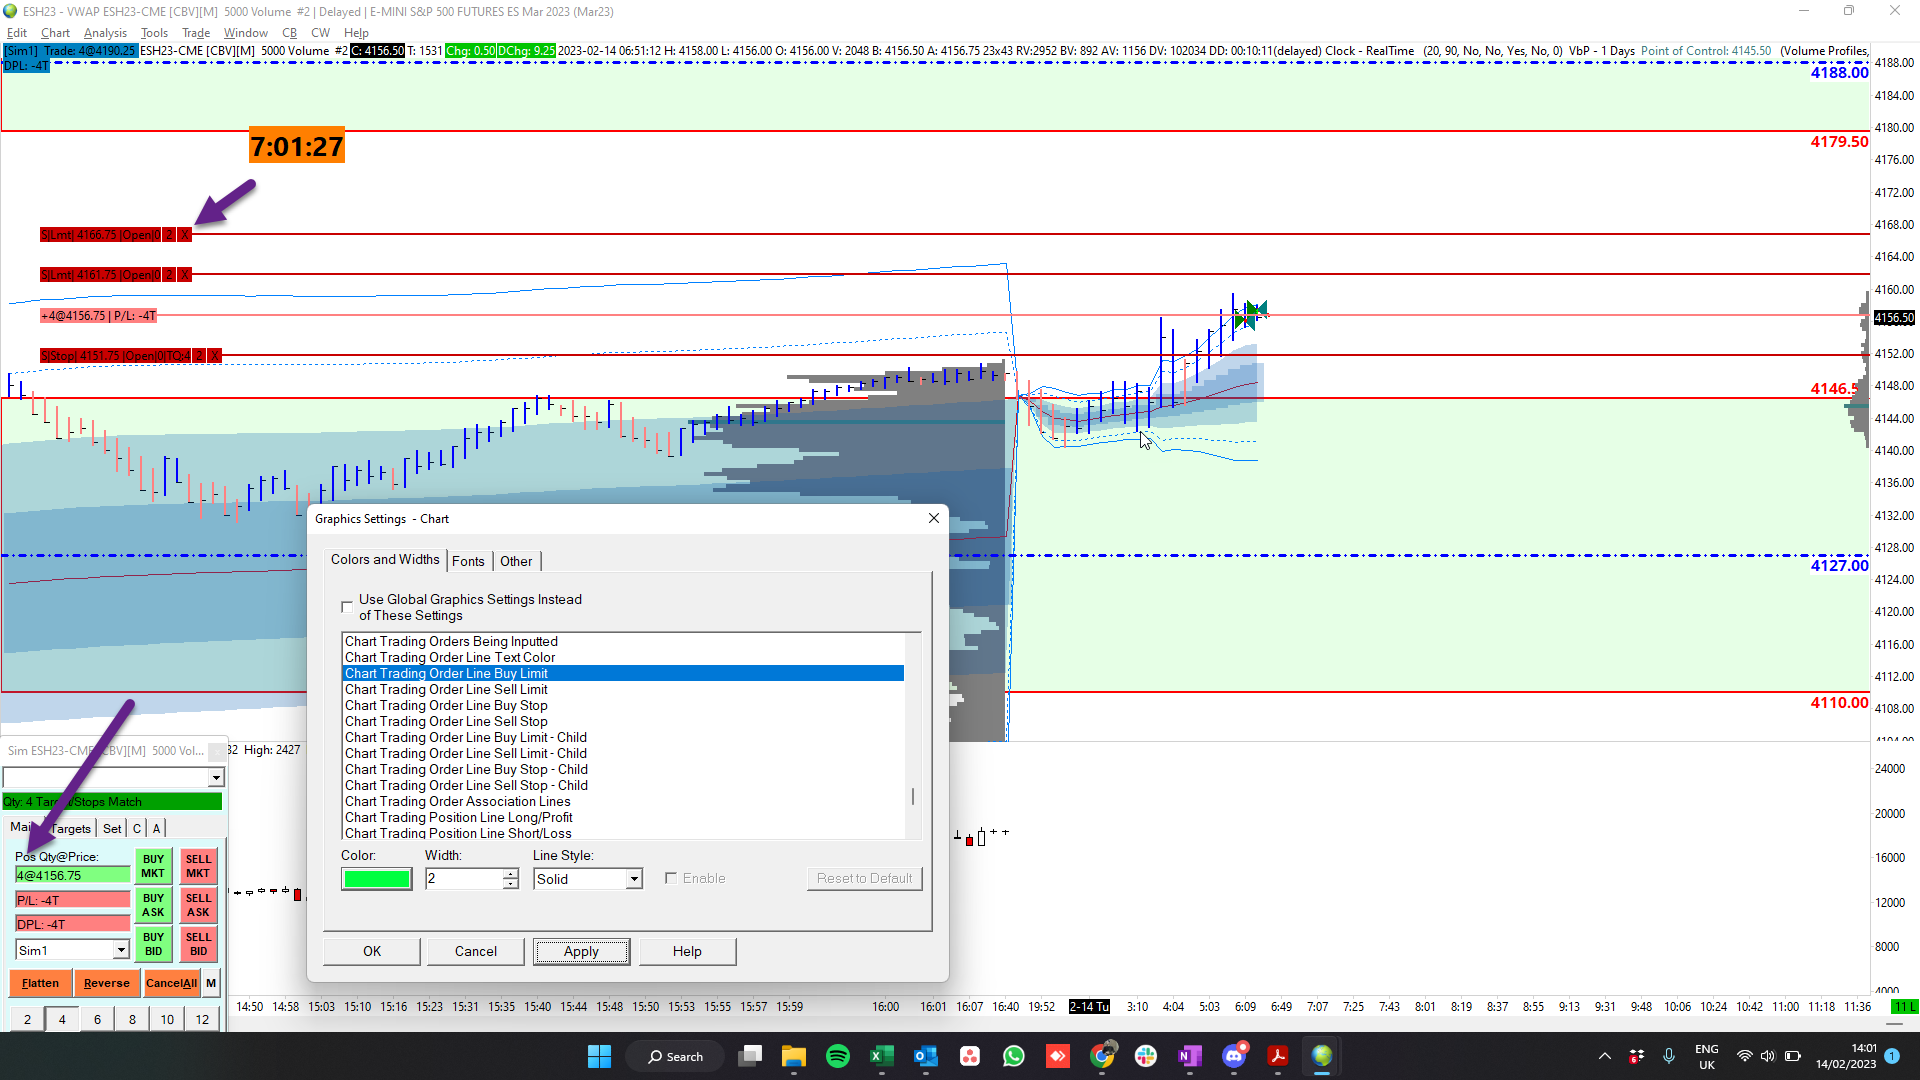Viewport: 1920px width, 1080px height.
Task: Cancel the 4151.75 sell stop order X
Action: click(214, 356)
